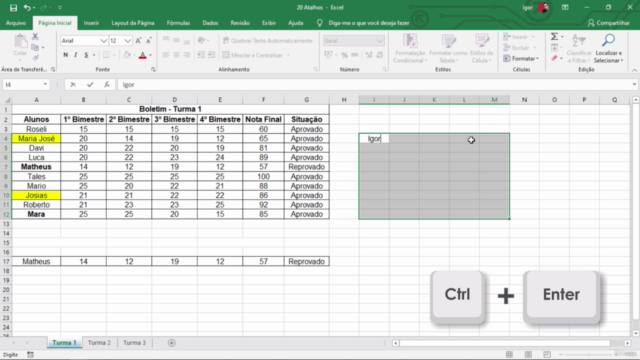This screenshot has width=640, height=360.
Task: Click Quebrar Texto Automaticamente button
Action: click(268, 41)
